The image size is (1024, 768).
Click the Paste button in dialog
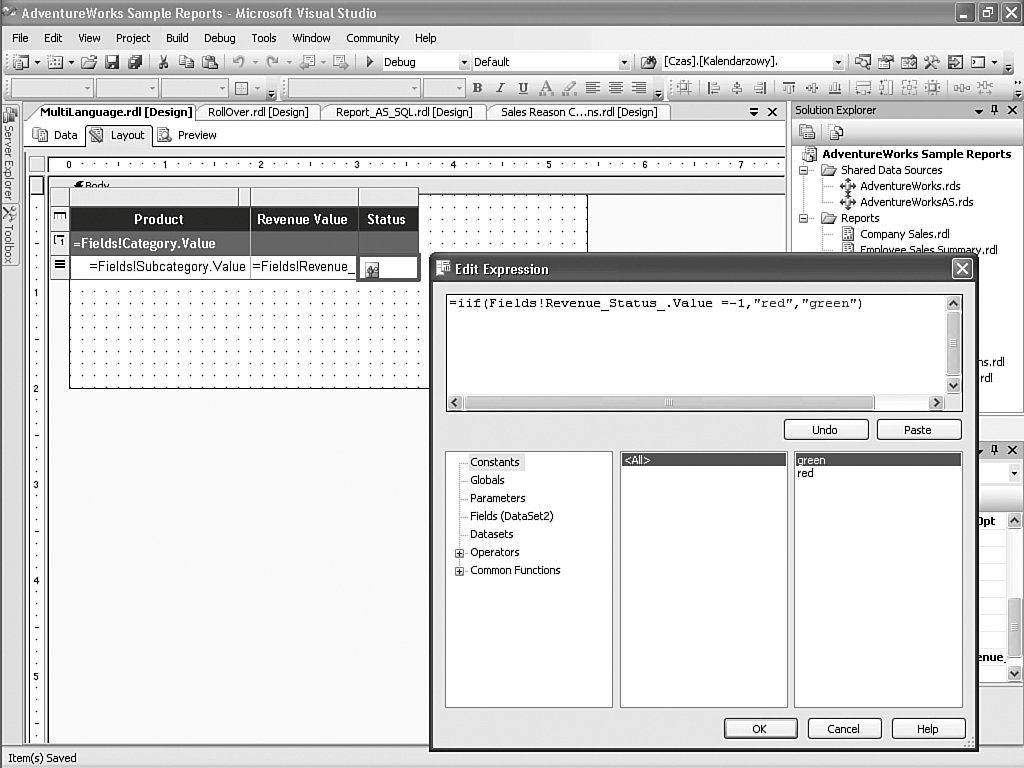pyautogui.click(x=918, y=430)
